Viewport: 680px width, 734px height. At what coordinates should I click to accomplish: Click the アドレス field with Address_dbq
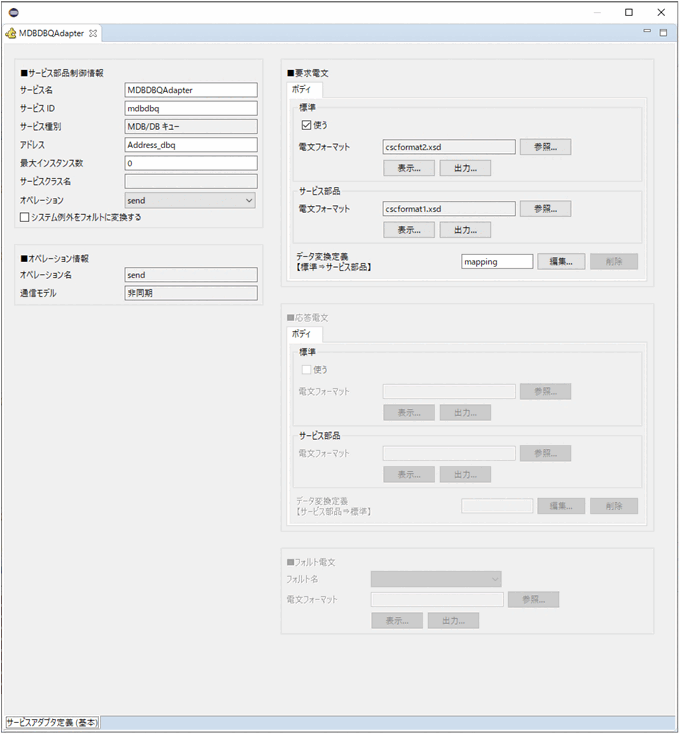[x=190, y=145]
